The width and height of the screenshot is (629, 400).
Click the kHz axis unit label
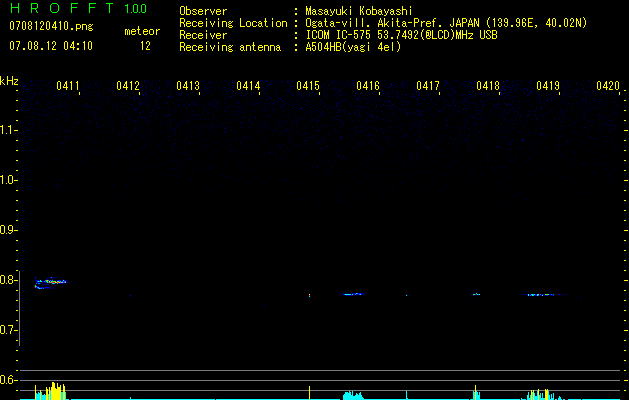[x=9, y=81]
